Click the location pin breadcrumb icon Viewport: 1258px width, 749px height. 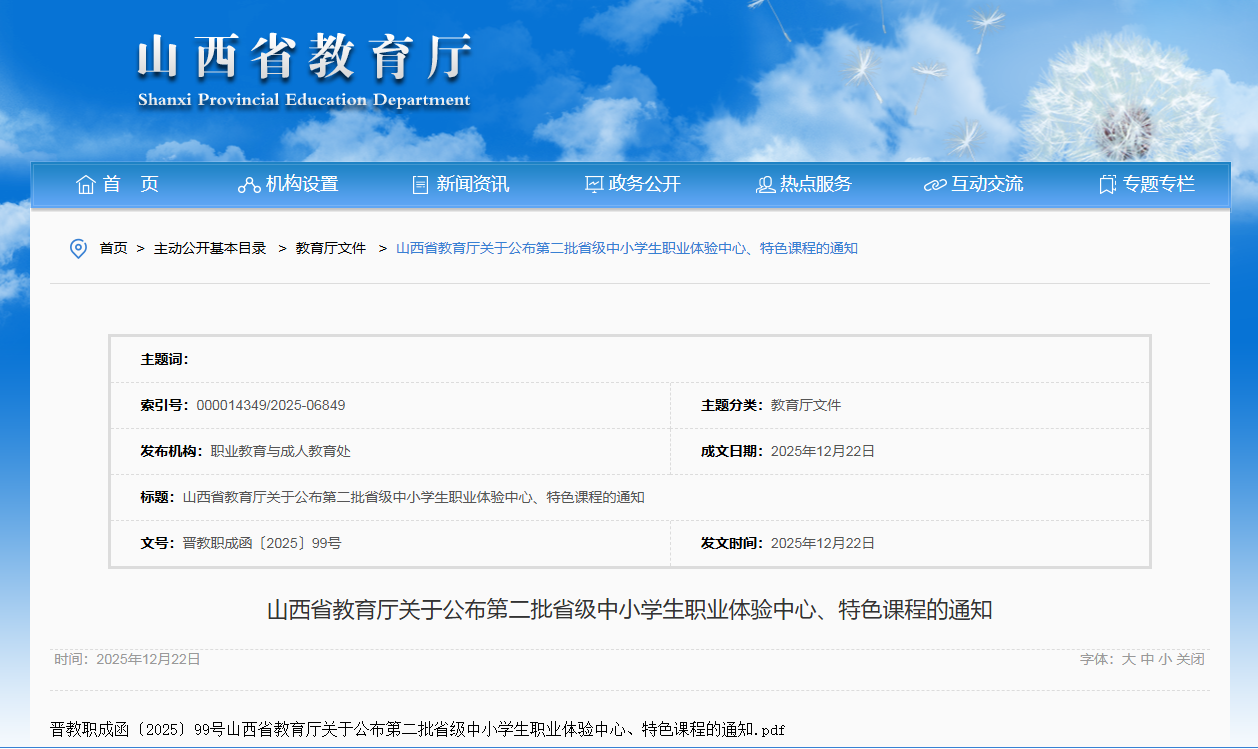tap(78, 248)
